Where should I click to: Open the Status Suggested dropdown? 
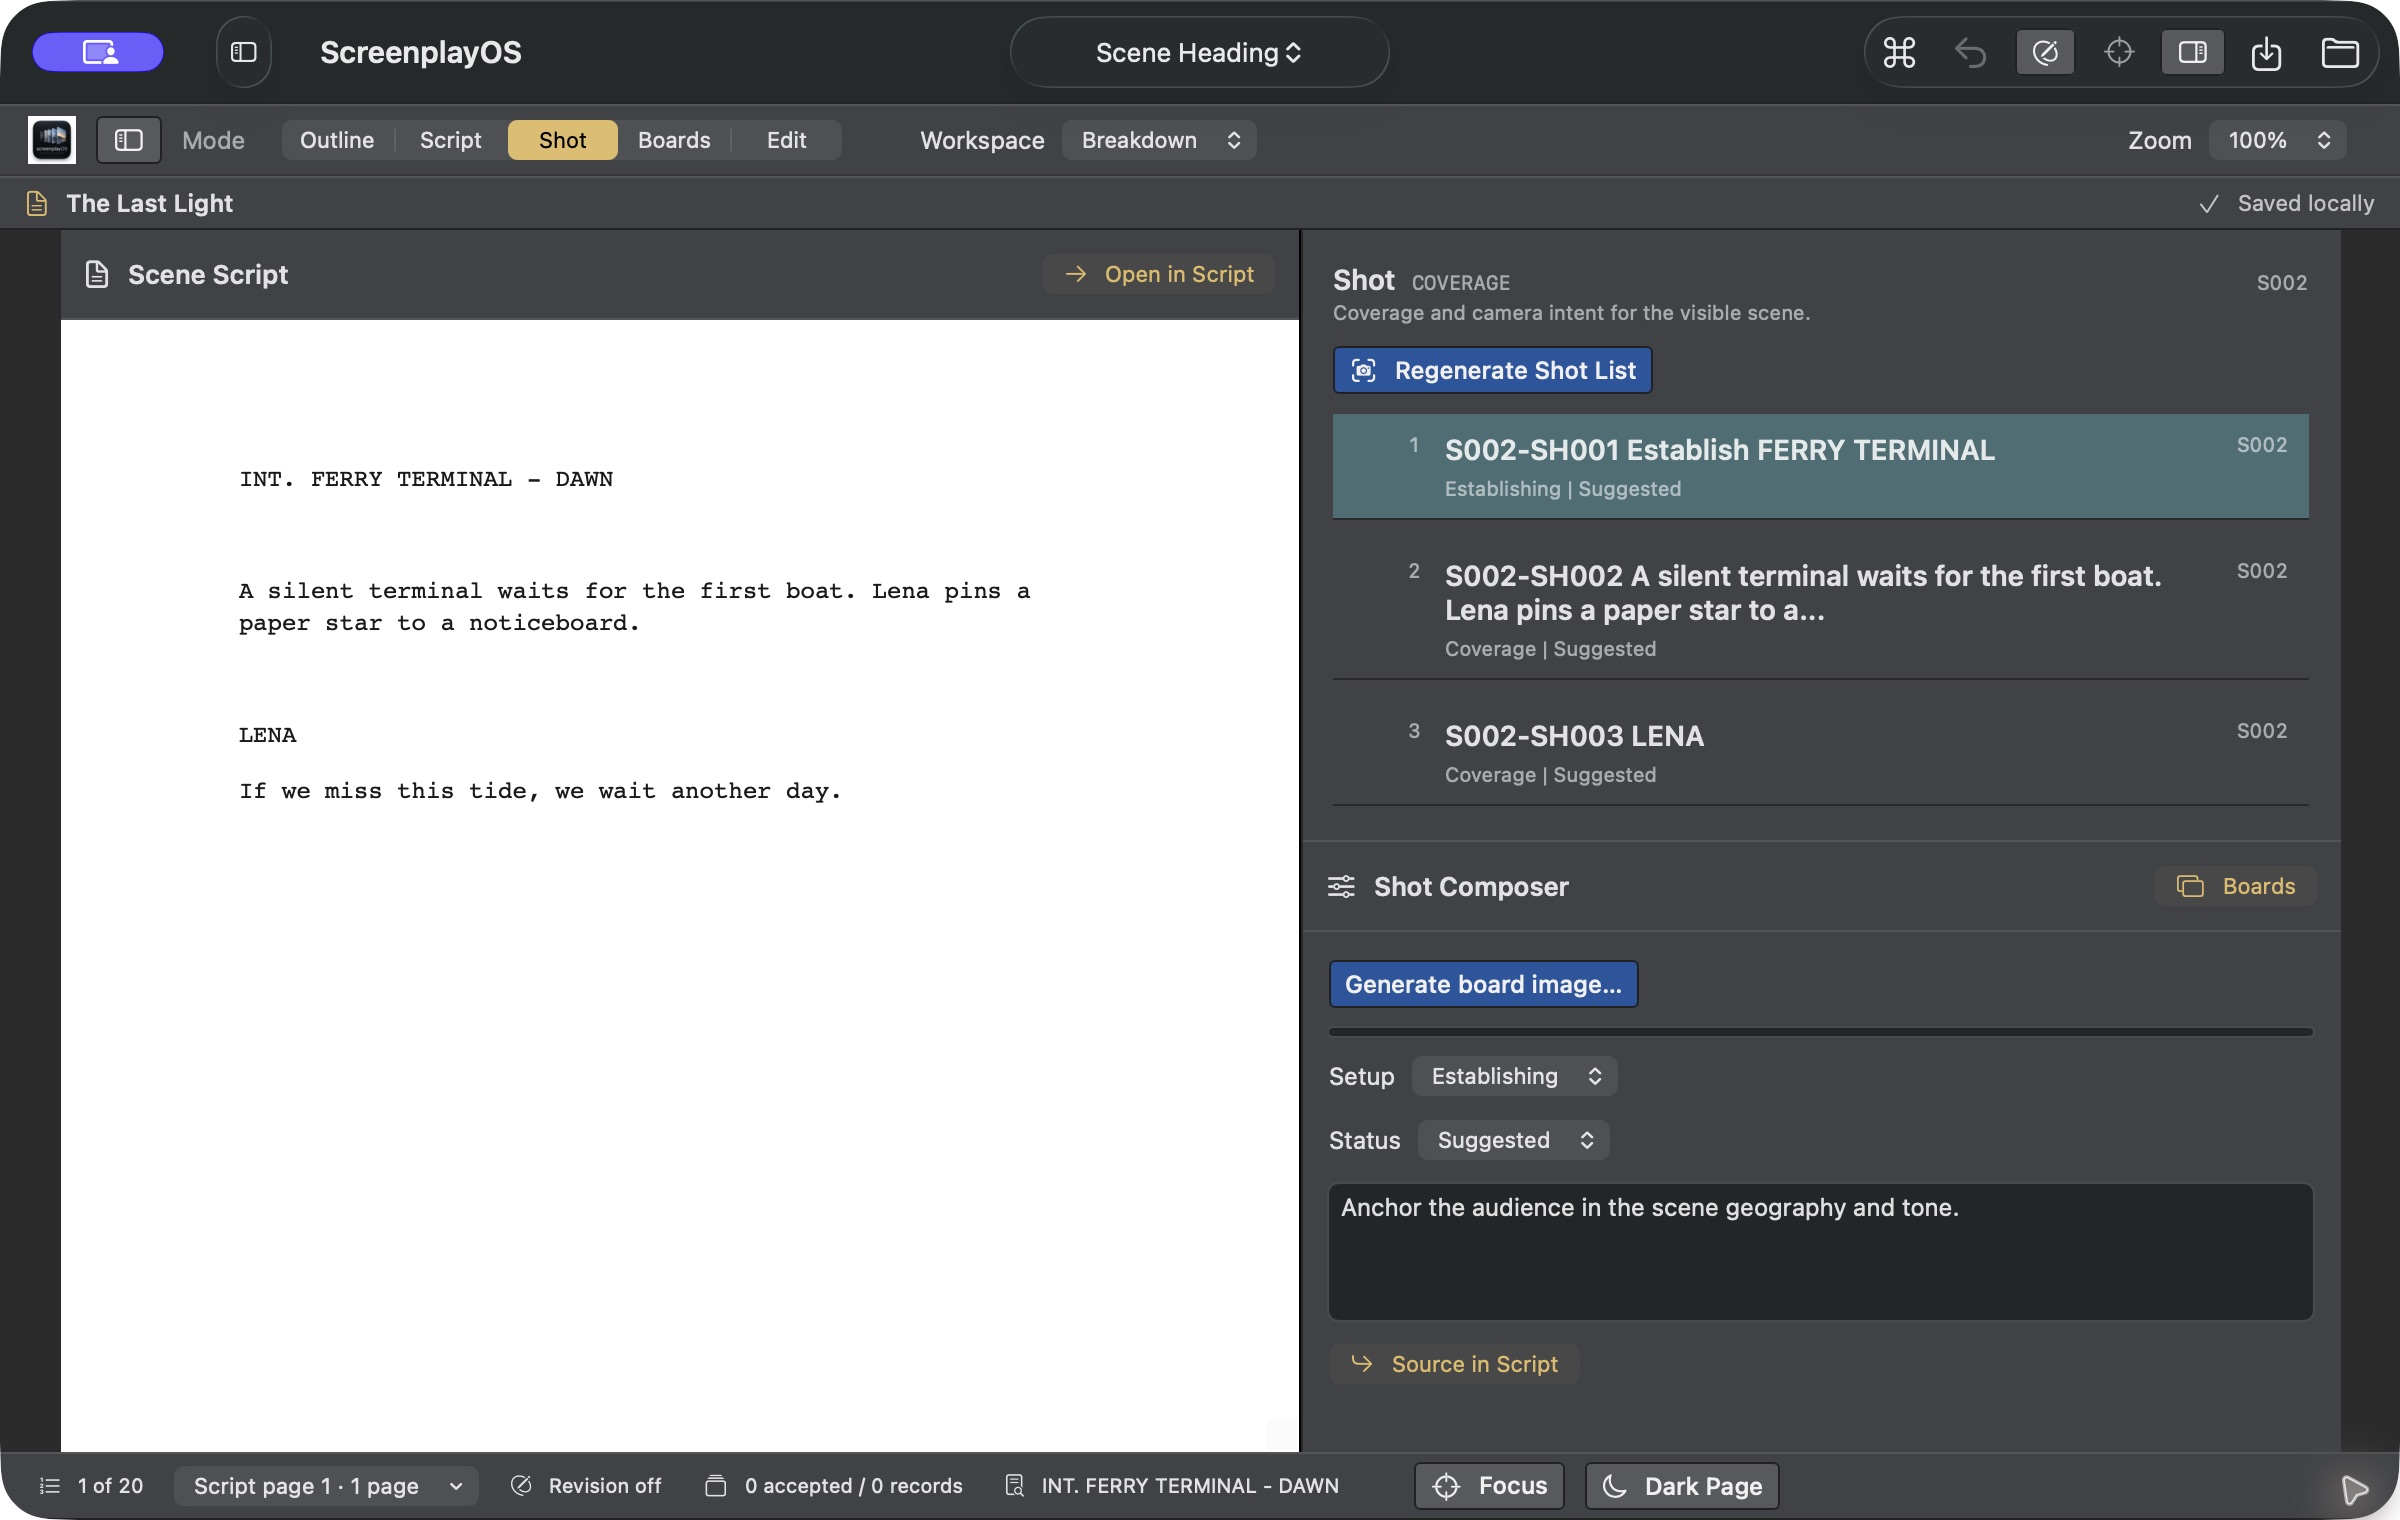point(1513,1140)
